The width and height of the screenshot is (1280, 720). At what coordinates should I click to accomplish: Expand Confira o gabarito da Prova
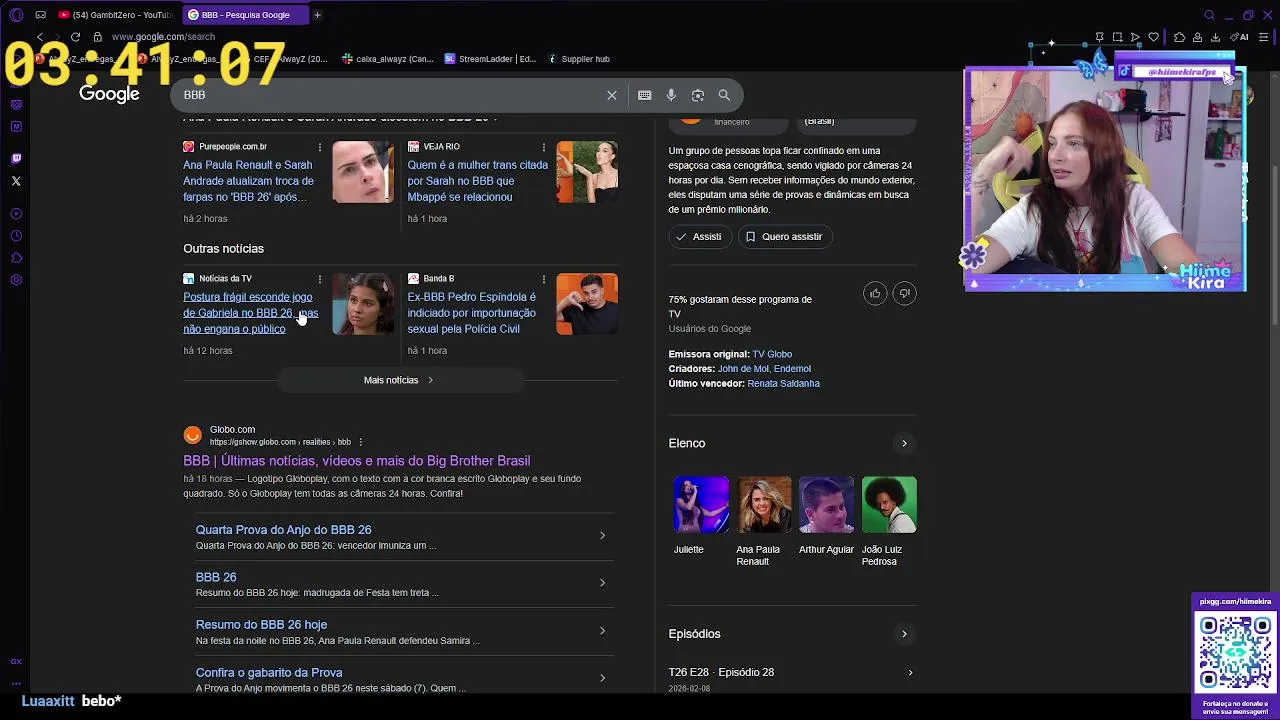coord(602,678)
